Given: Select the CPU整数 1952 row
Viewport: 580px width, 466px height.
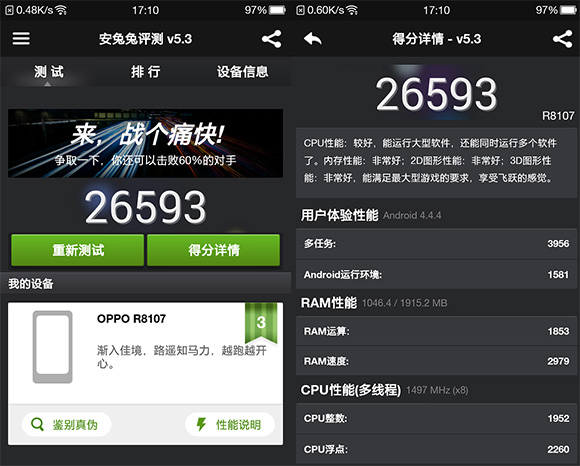Looking at the screenshot, I should (436, 418).
